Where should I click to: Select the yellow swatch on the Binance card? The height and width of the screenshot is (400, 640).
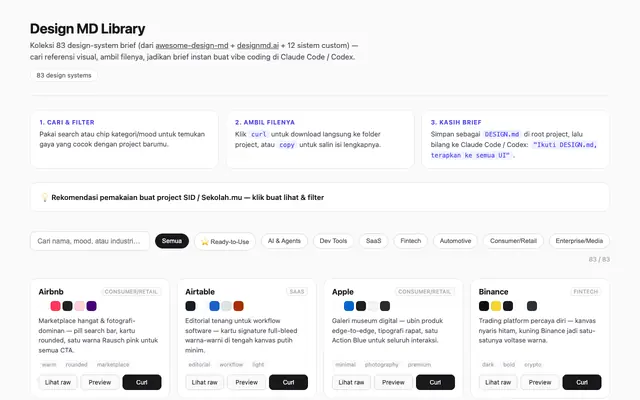click(x=496, y=306)
